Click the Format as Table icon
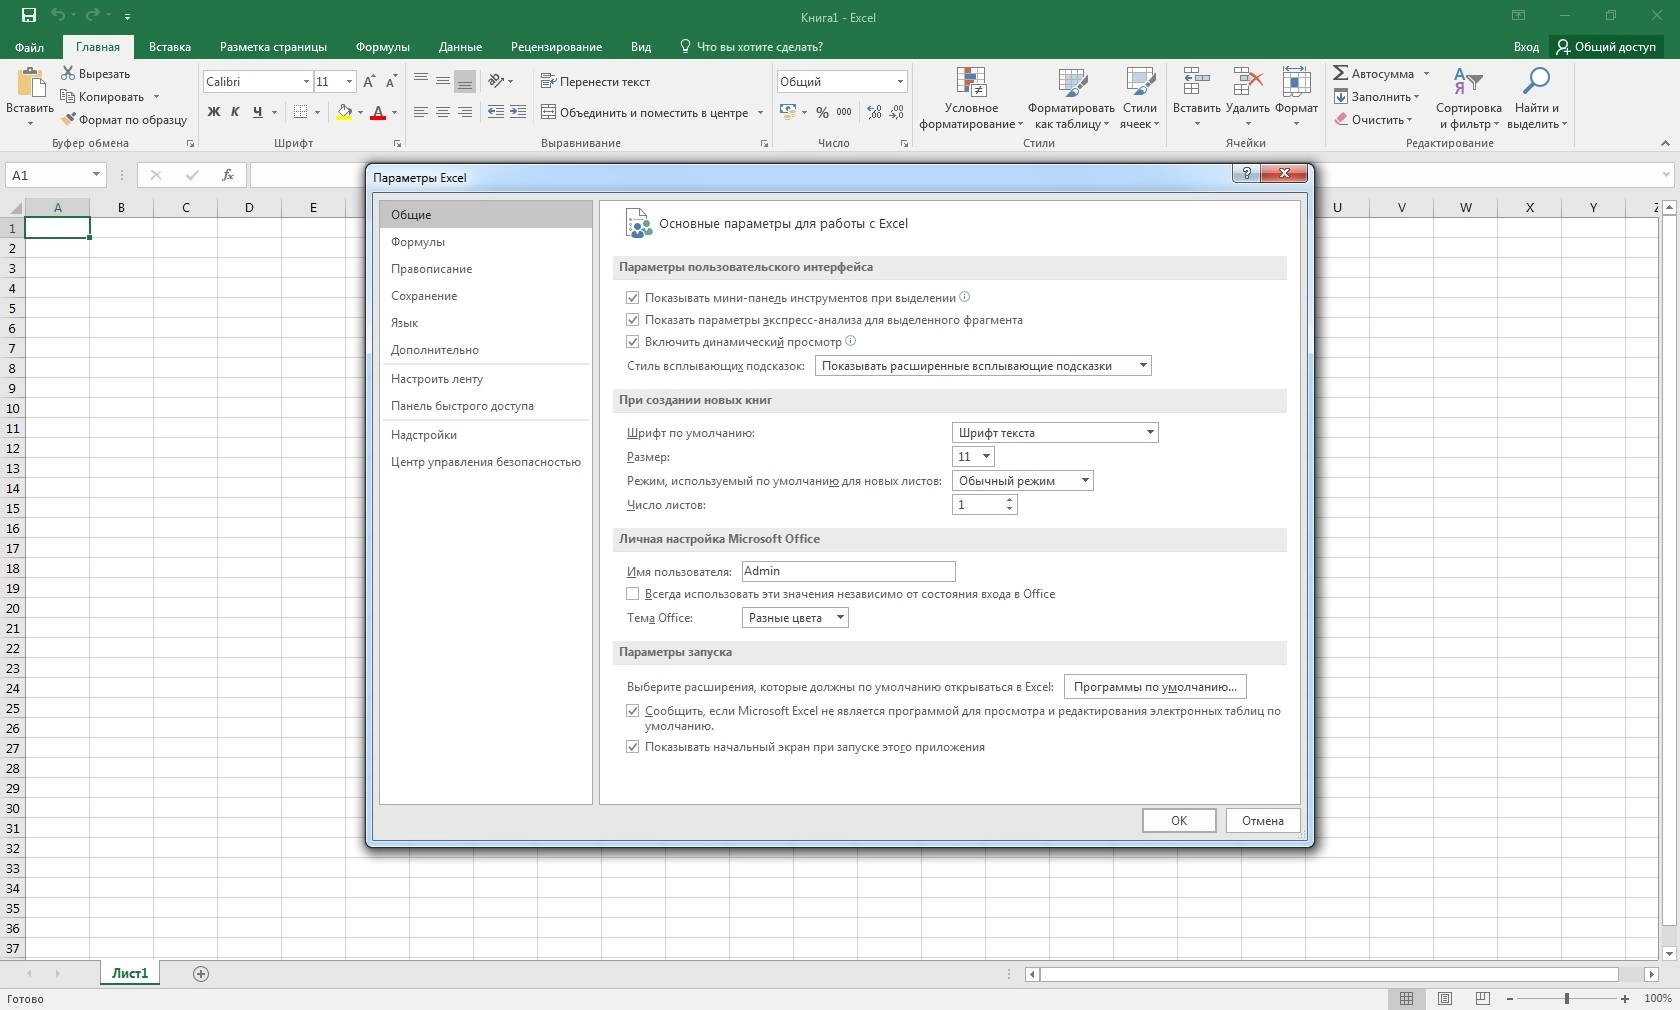1680x1010 pixels. point(1071,83)
